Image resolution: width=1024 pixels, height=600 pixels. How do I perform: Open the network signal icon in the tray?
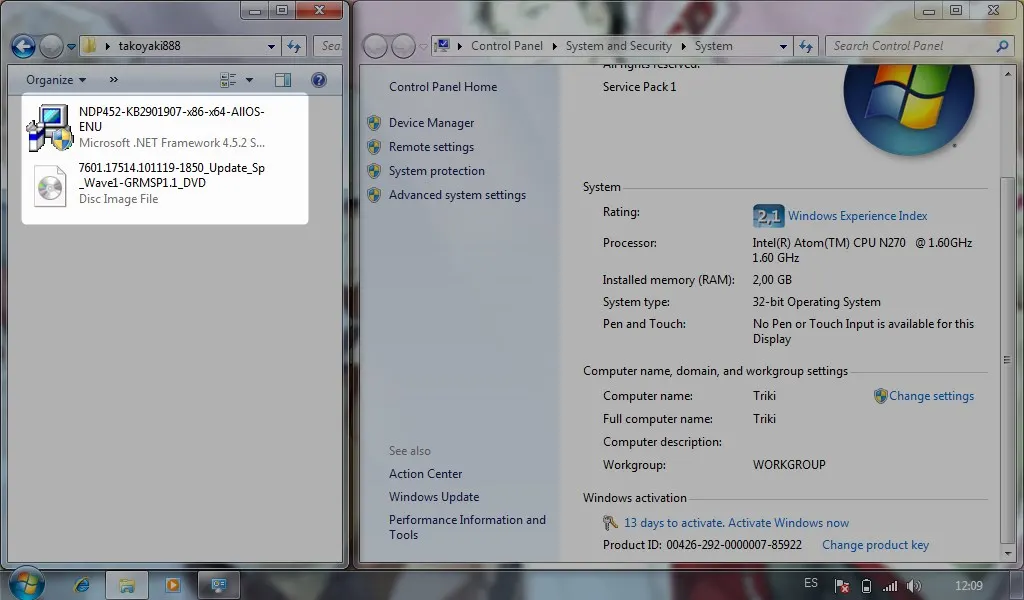(889, 586)
